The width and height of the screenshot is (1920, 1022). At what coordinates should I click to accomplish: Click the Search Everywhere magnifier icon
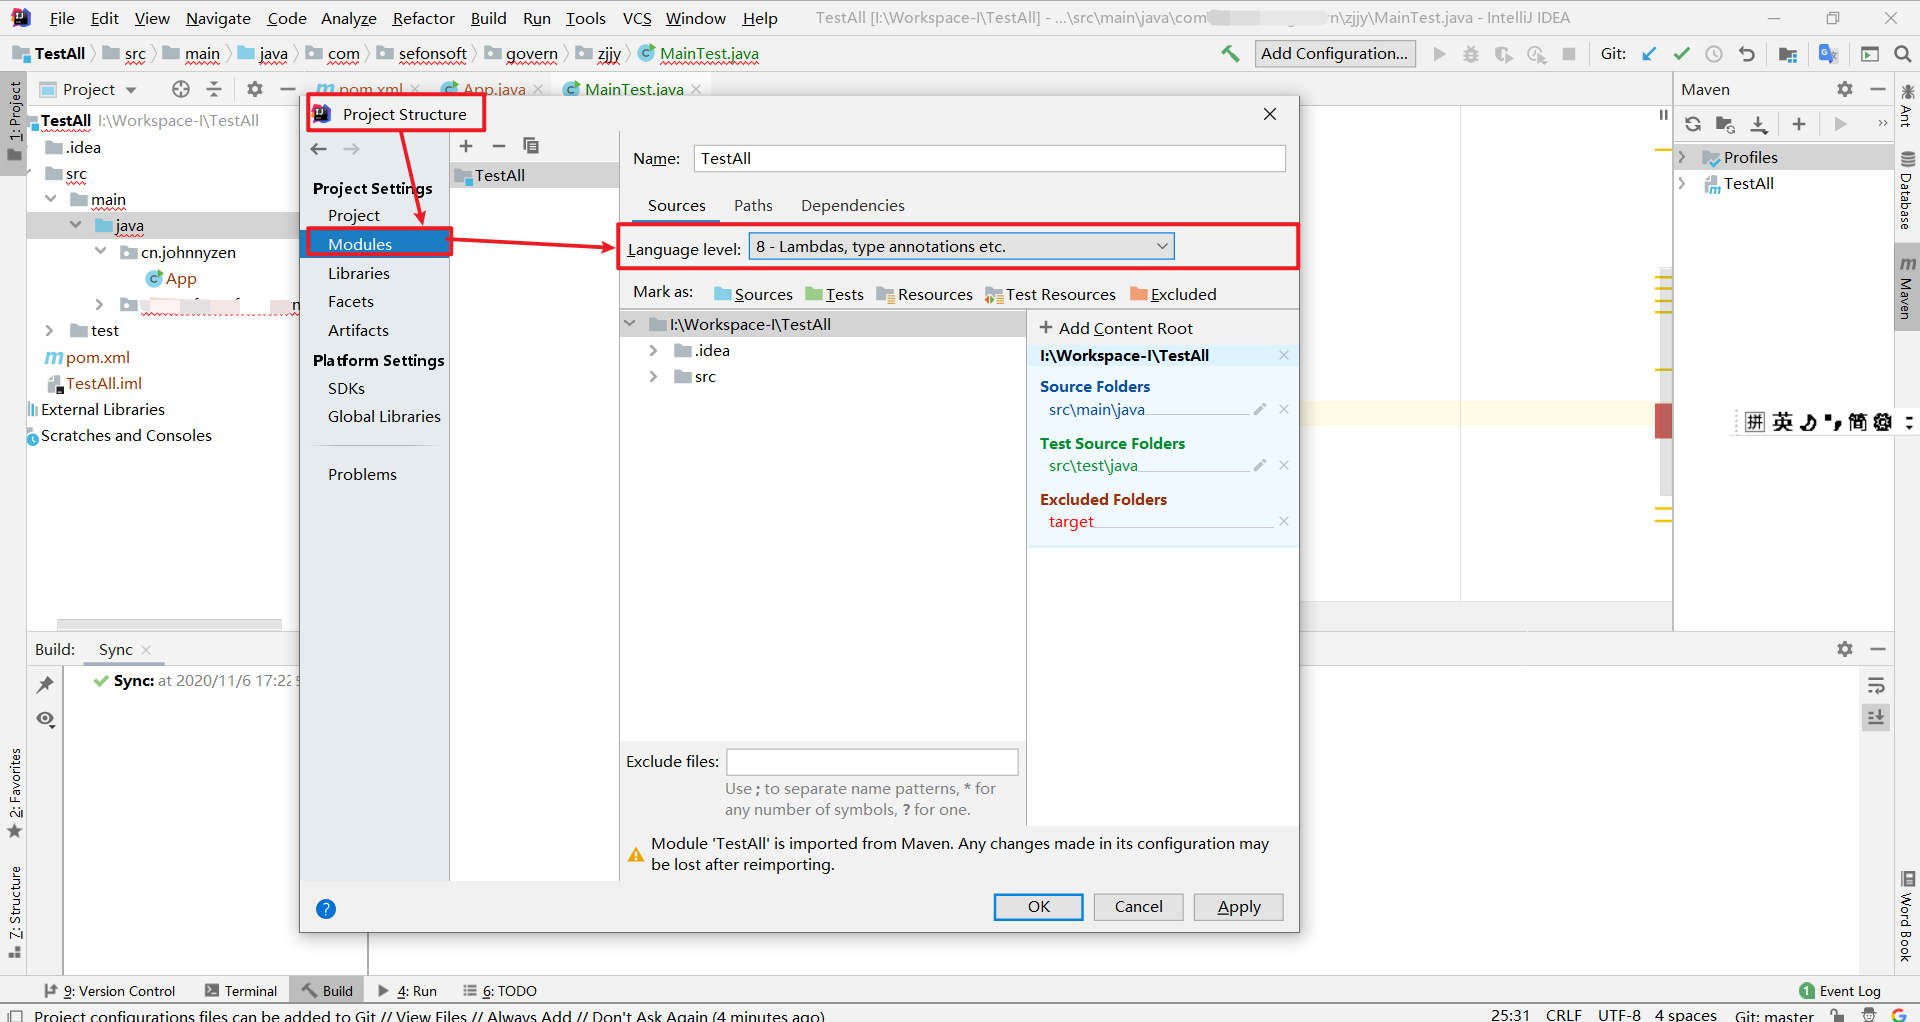1903,54
